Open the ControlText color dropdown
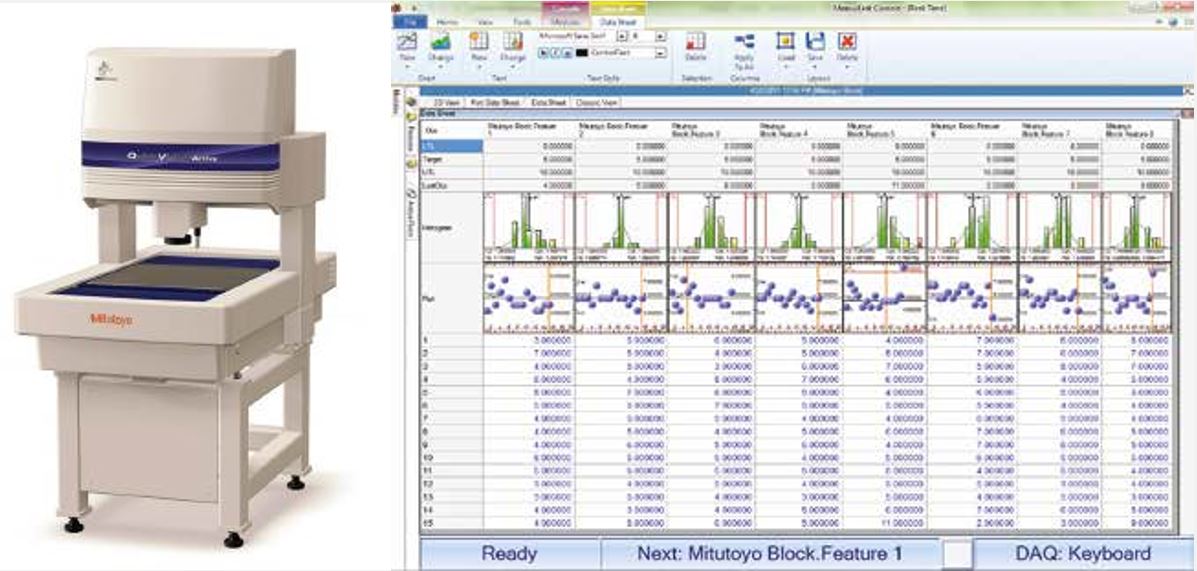Screen dimensions: 1197x571 pyautogui.click(x=660, y=53)
